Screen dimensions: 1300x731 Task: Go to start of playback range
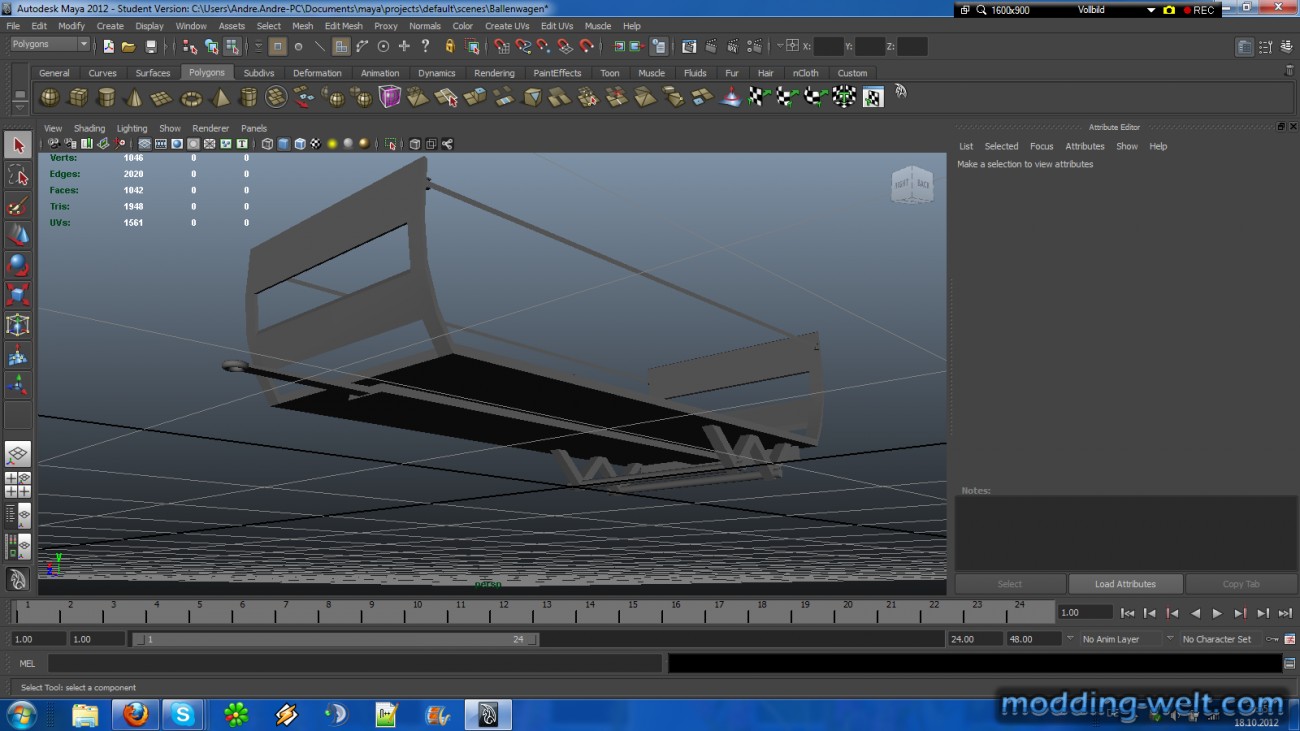tap(1127, 613)
